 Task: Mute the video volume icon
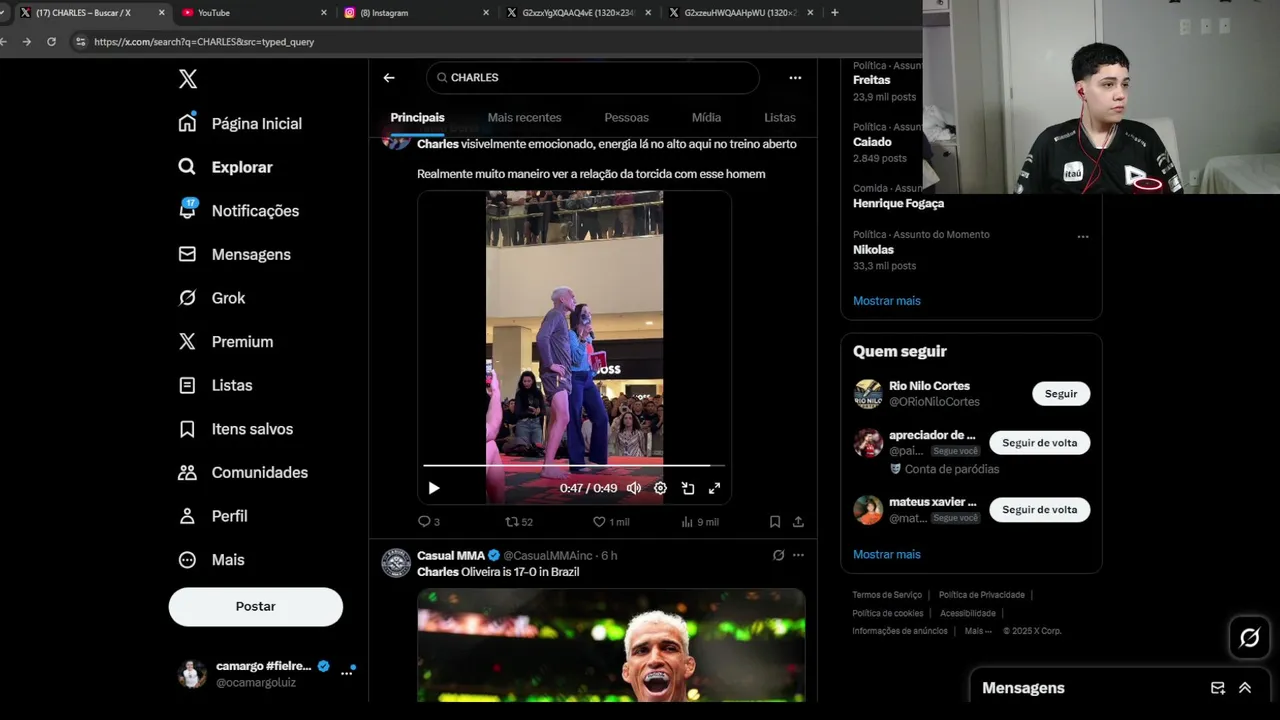pyautogui.click(x=634, y=488)
